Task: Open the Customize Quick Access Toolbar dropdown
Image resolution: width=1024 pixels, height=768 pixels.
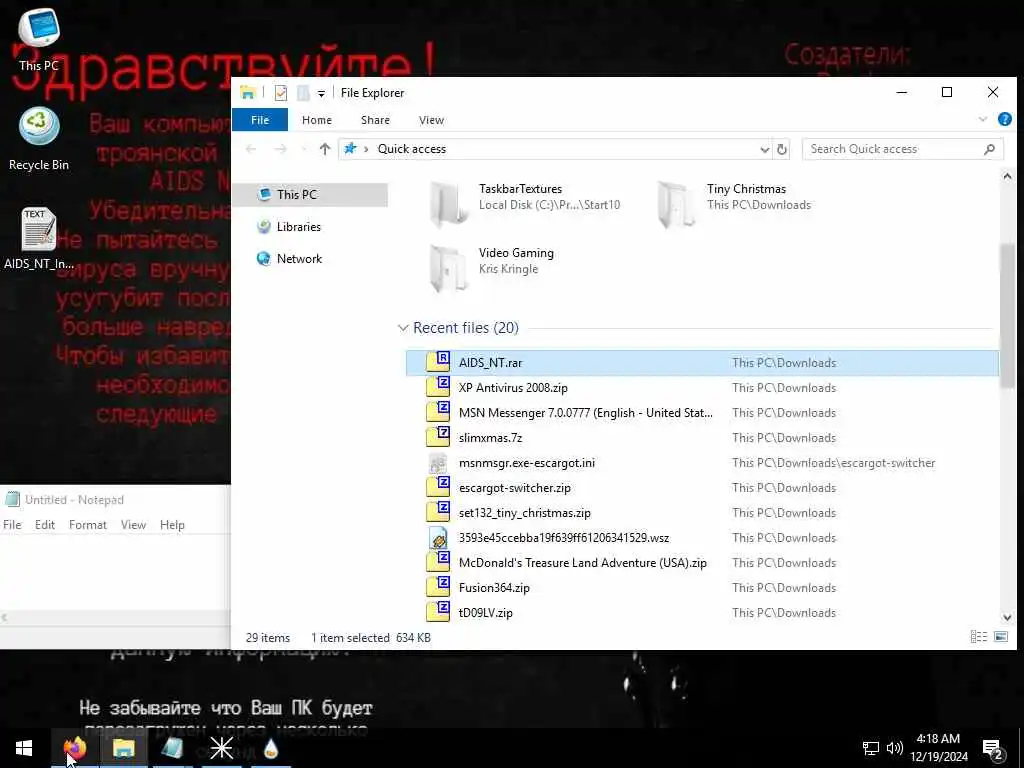Action: coord(321,93)
